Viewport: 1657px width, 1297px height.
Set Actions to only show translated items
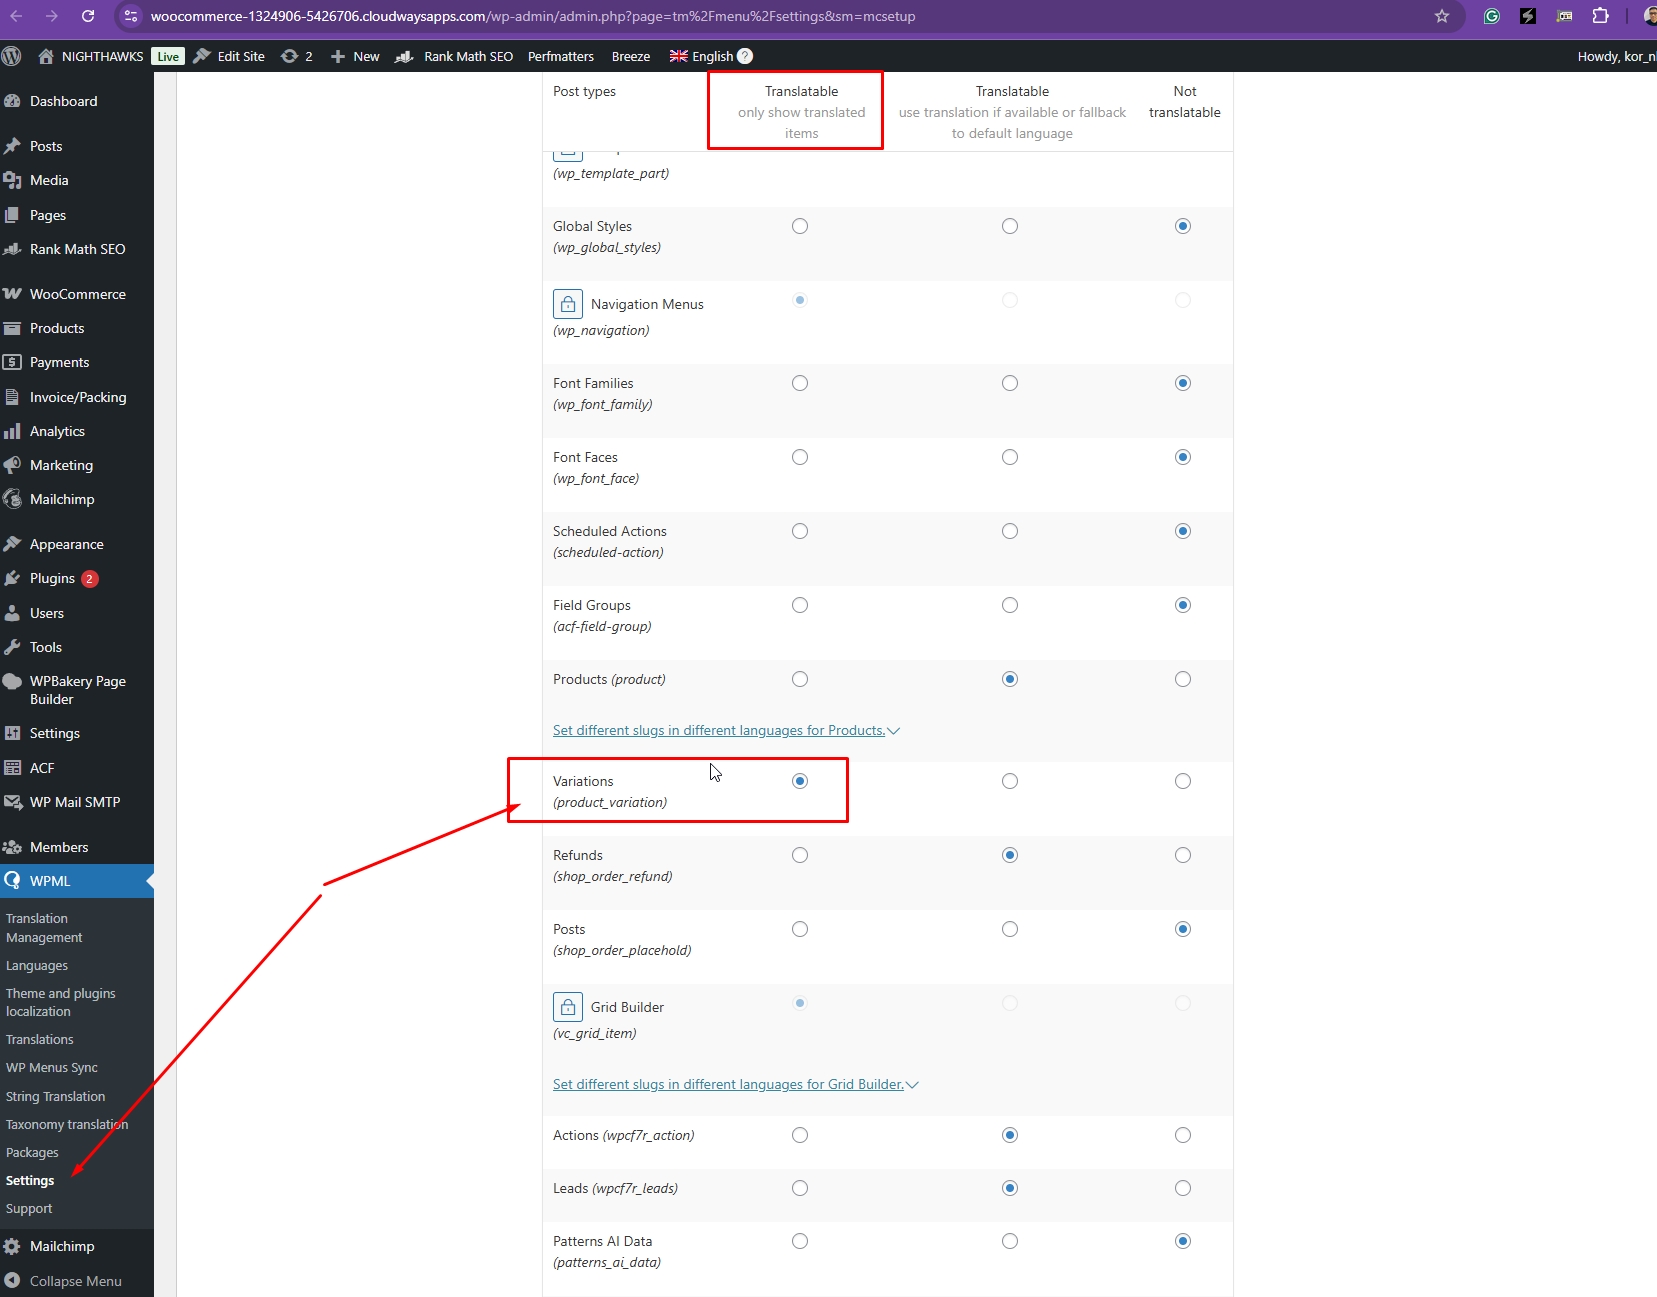click(800, 1135)
